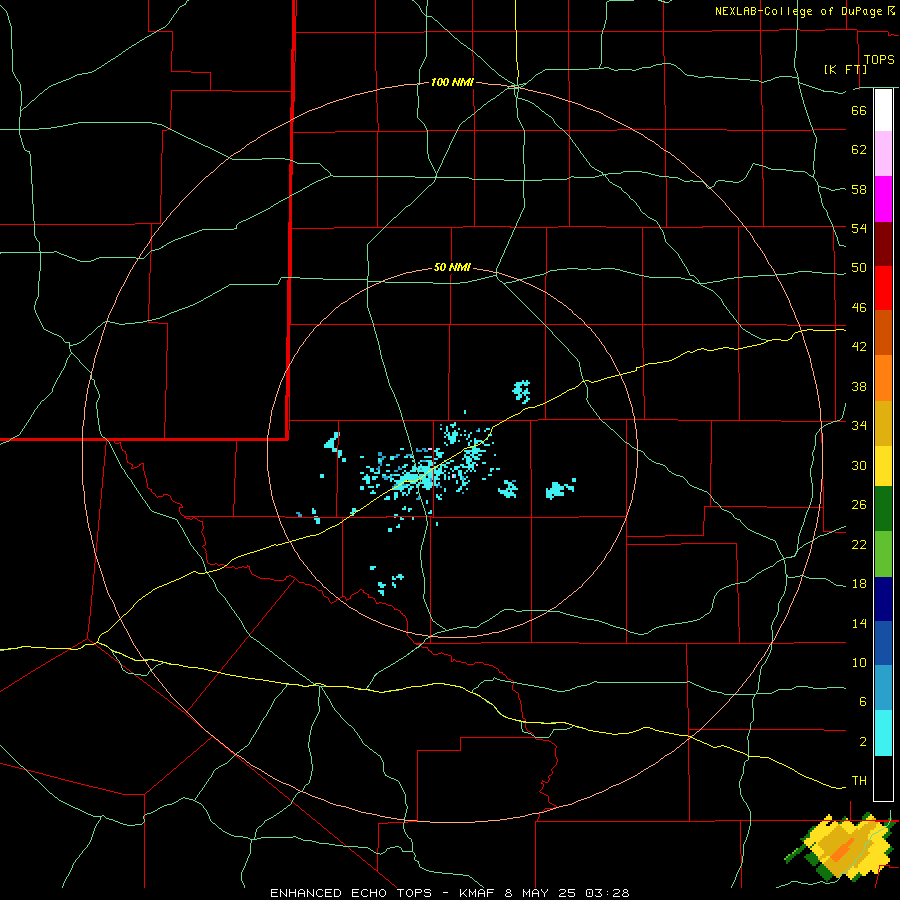Image resolution: width=900 pixels, height=900 pixels.
Task: Select the 100 NMI range ring label
Action: pos(452,82)
